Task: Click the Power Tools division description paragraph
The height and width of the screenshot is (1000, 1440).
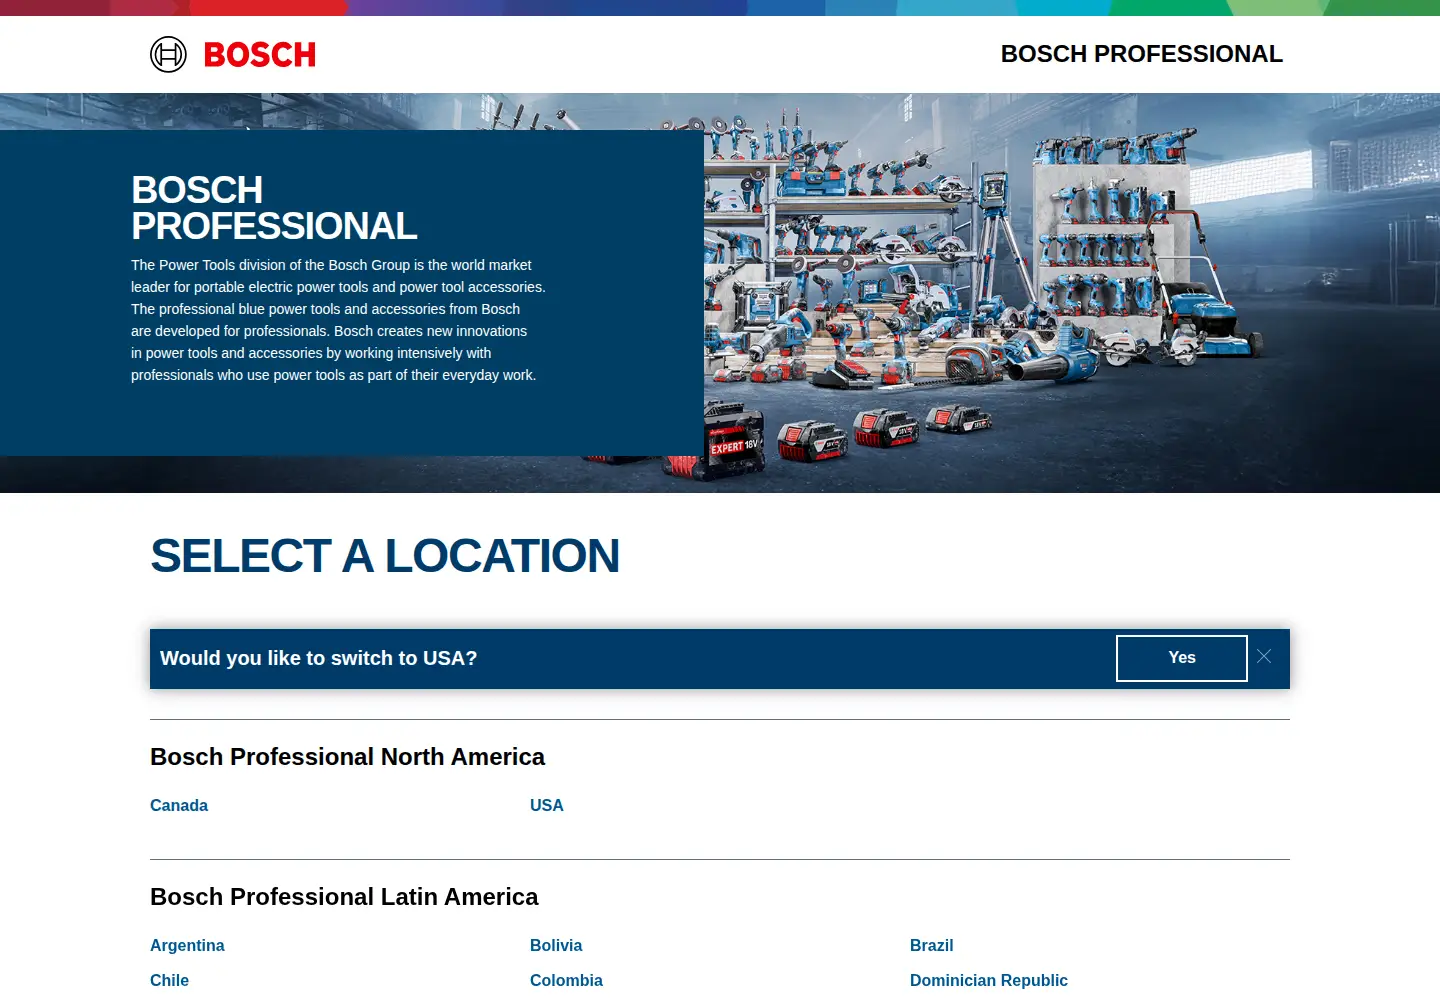Action: tap(338, 320)
